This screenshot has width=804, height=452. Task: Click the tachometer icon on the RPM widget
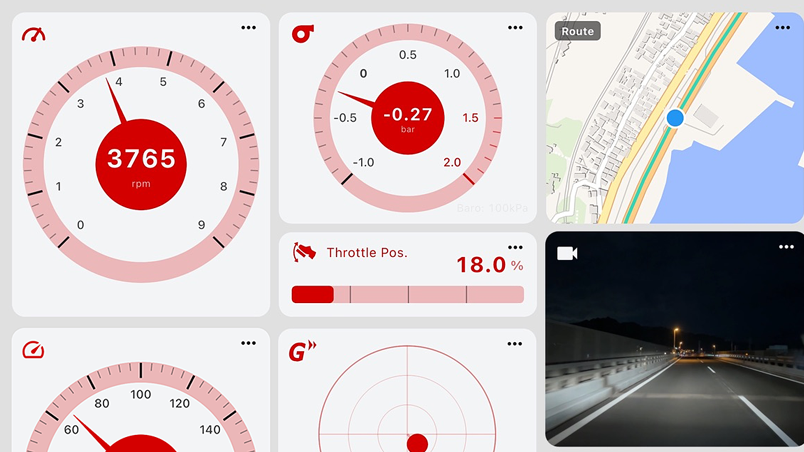tap(33, 34)
